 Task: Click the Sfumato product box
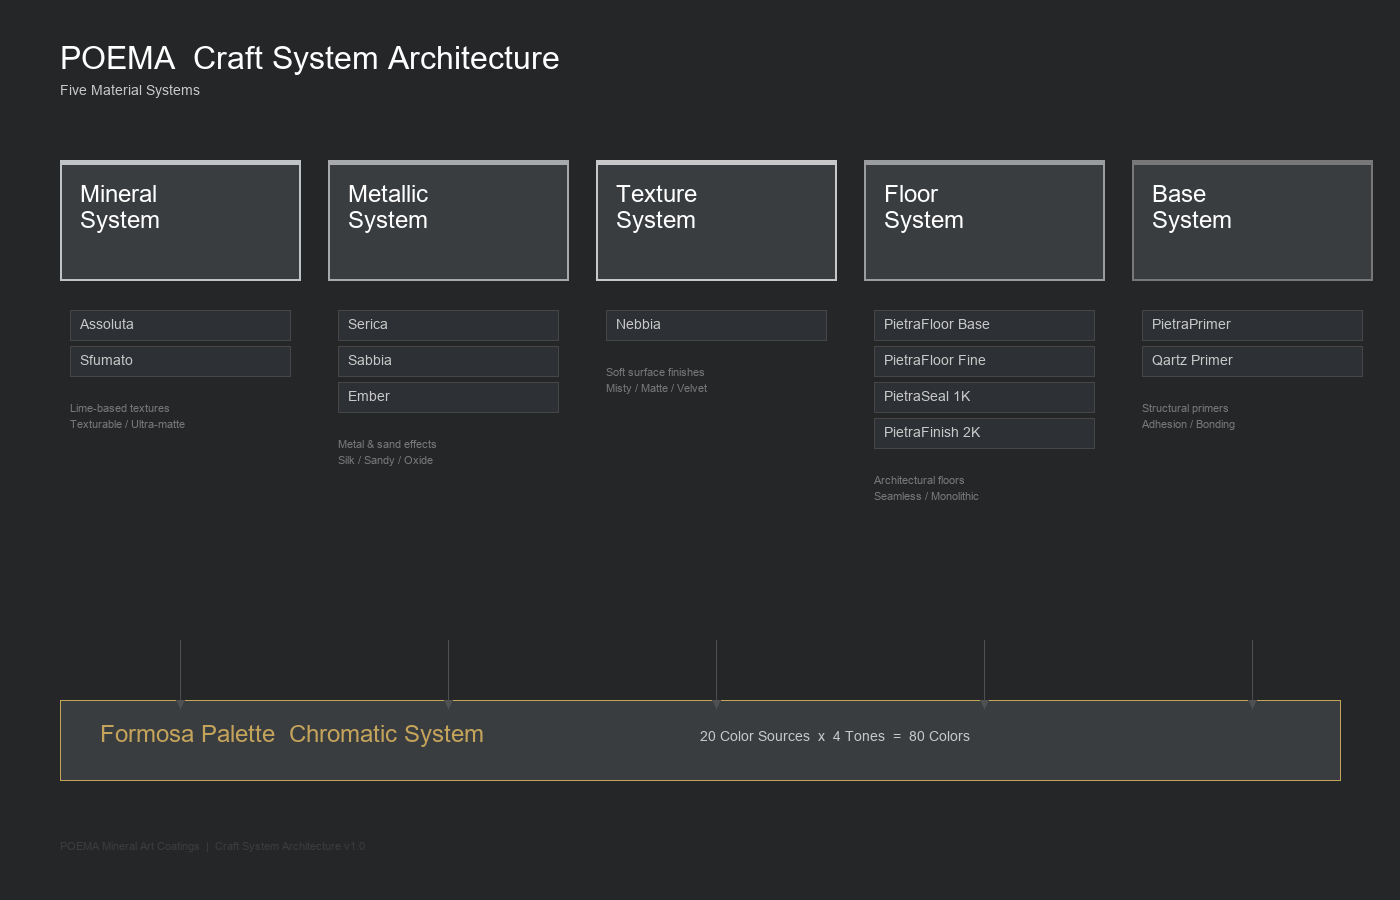(180, 361)
